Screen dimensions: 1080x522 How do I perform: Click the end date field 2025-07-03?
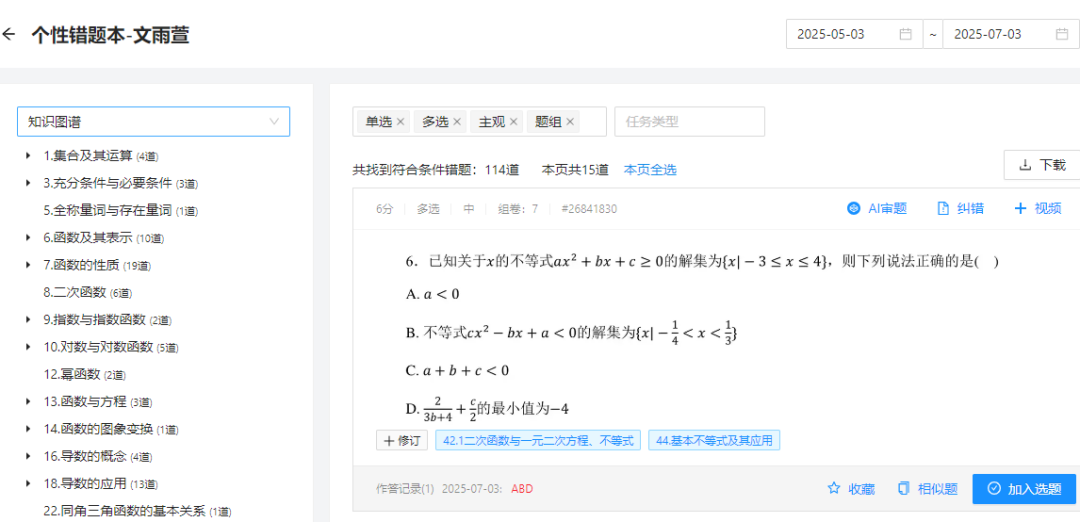1010,34
